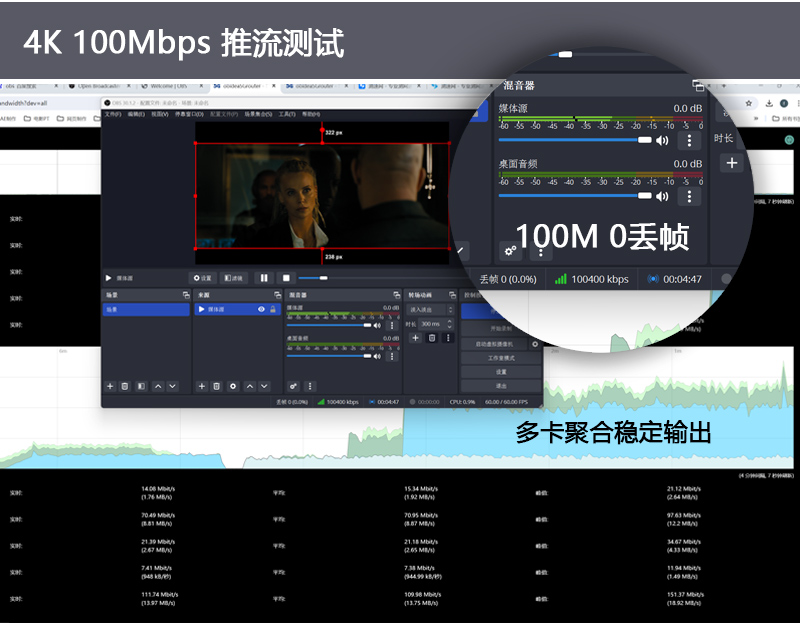Pop out the magnified 混音器 dock

pos(697,86)
